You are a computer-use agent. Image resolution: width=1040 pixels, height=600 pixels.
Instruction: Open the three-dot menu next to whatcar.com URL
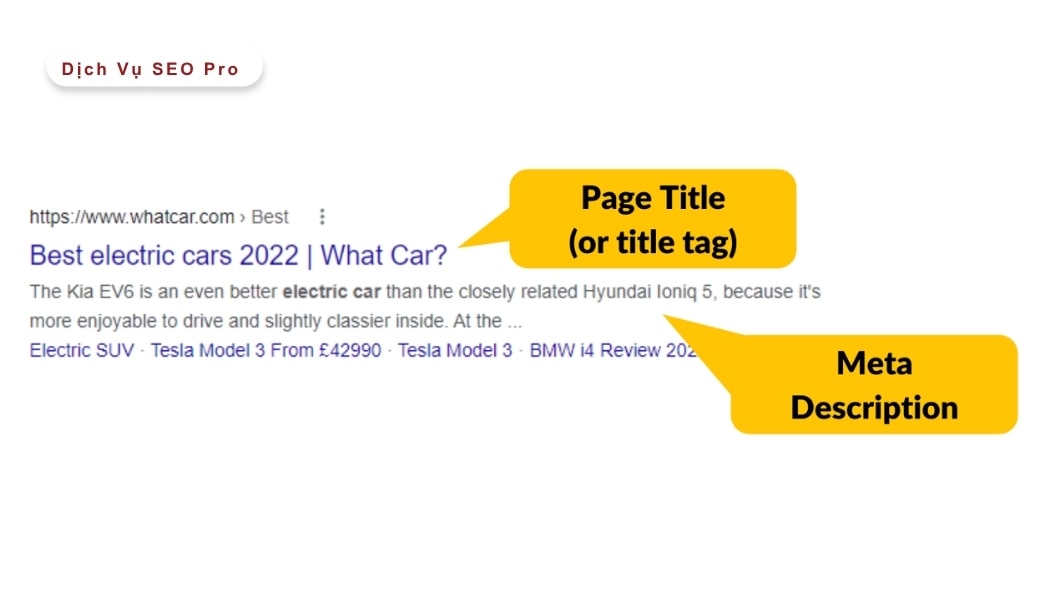(322, 217)
